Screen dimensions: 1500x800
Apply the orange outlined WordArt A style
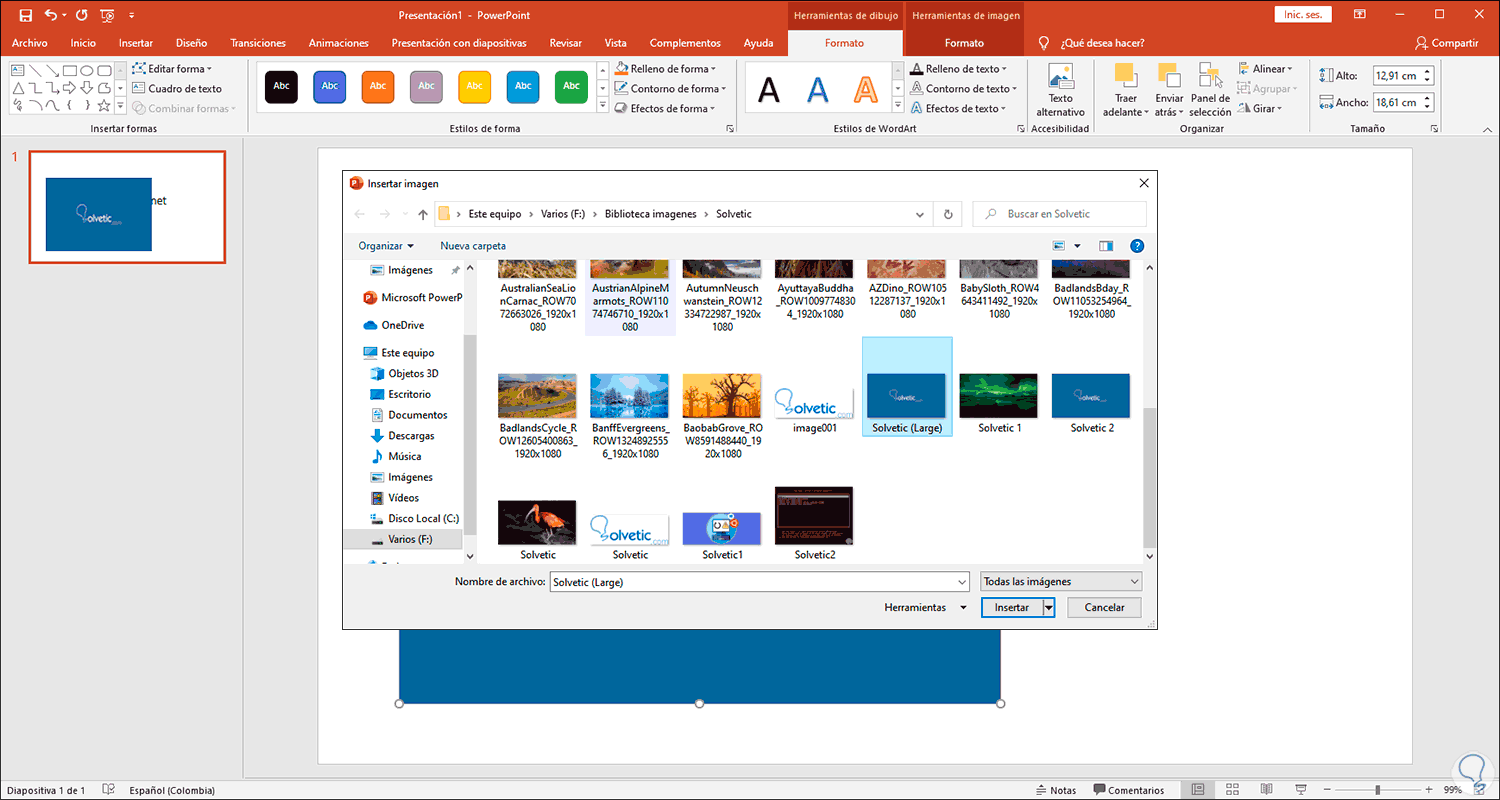865,89
